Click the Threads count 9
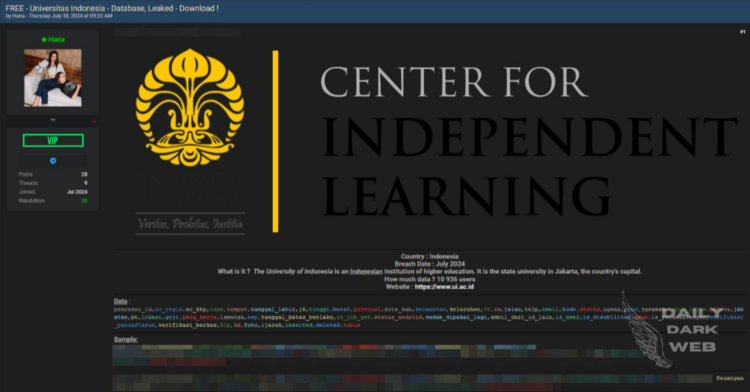 [86, 183]
